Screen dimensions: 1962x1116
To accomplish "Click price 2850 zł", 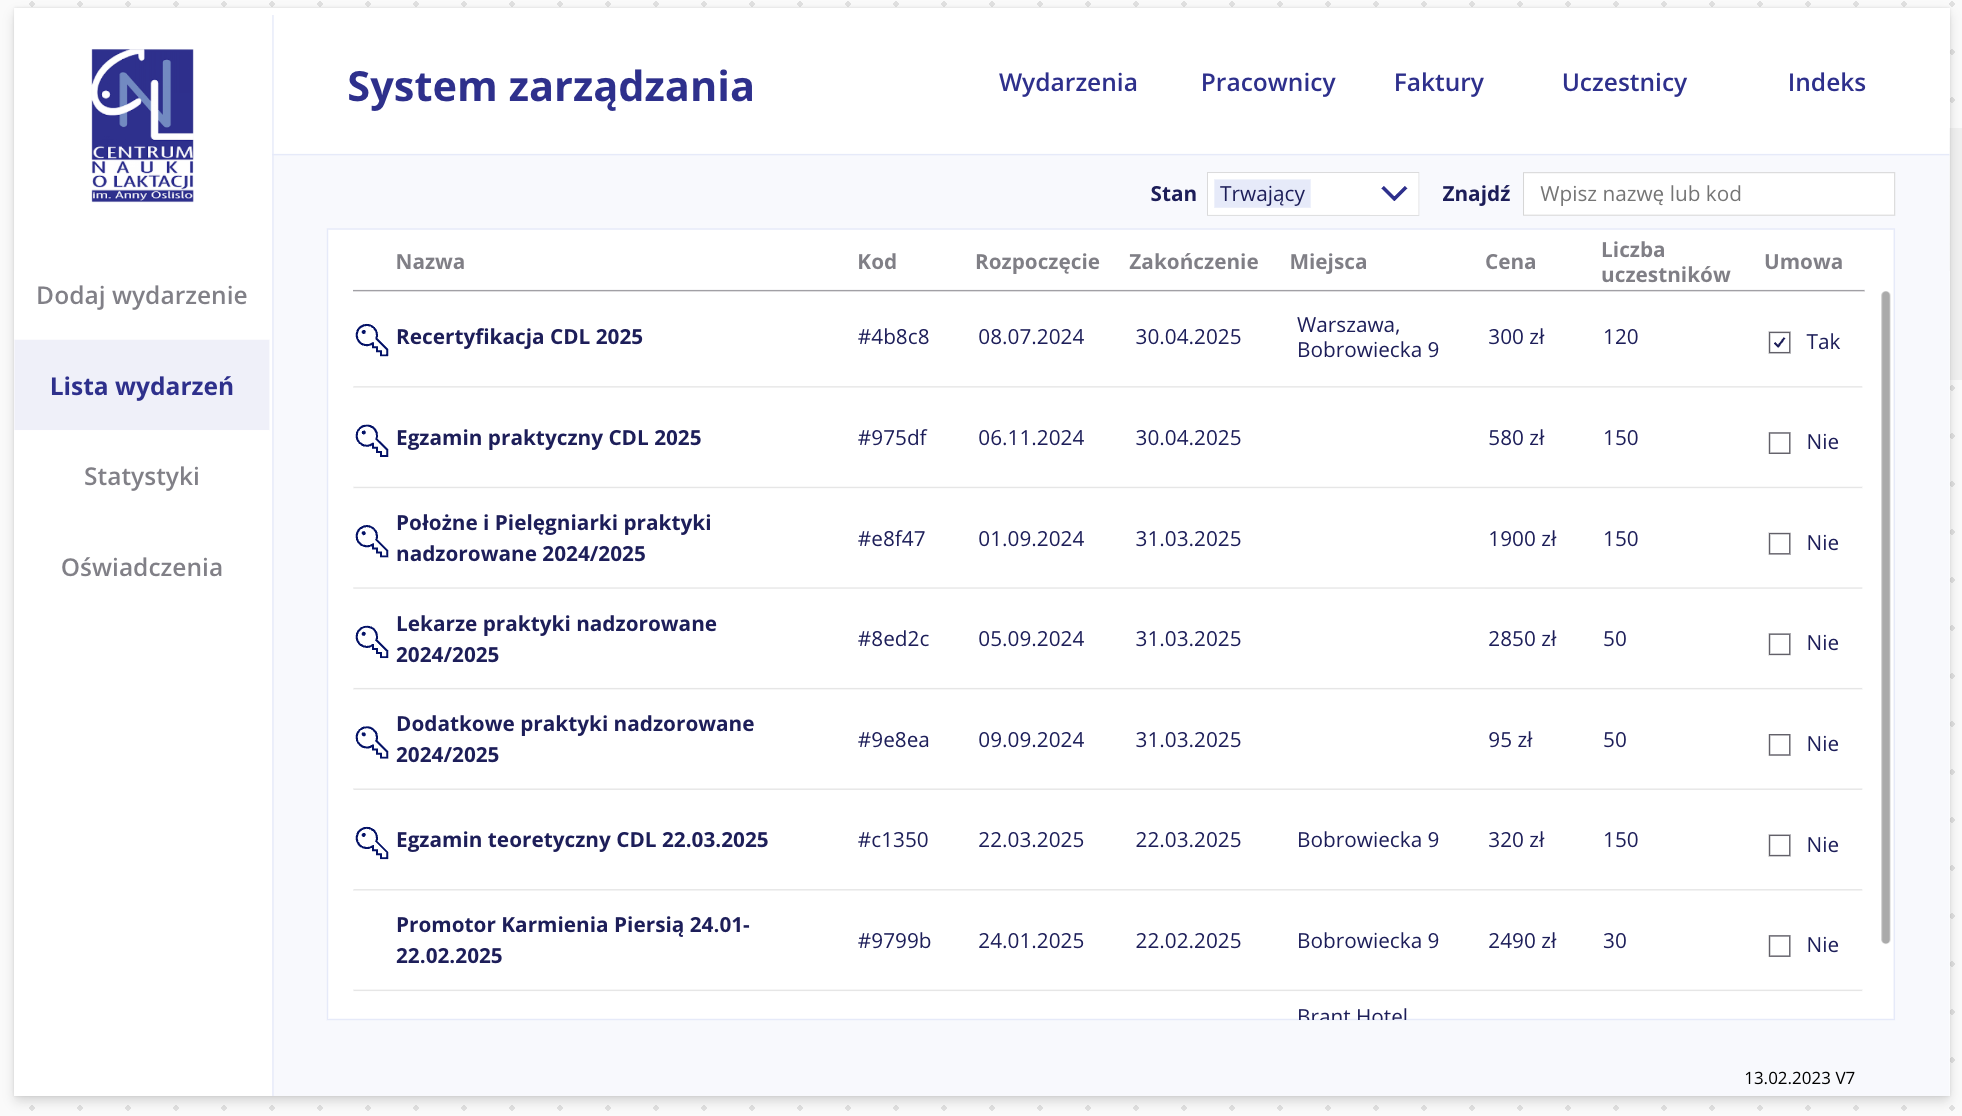I will point(1522,639).
